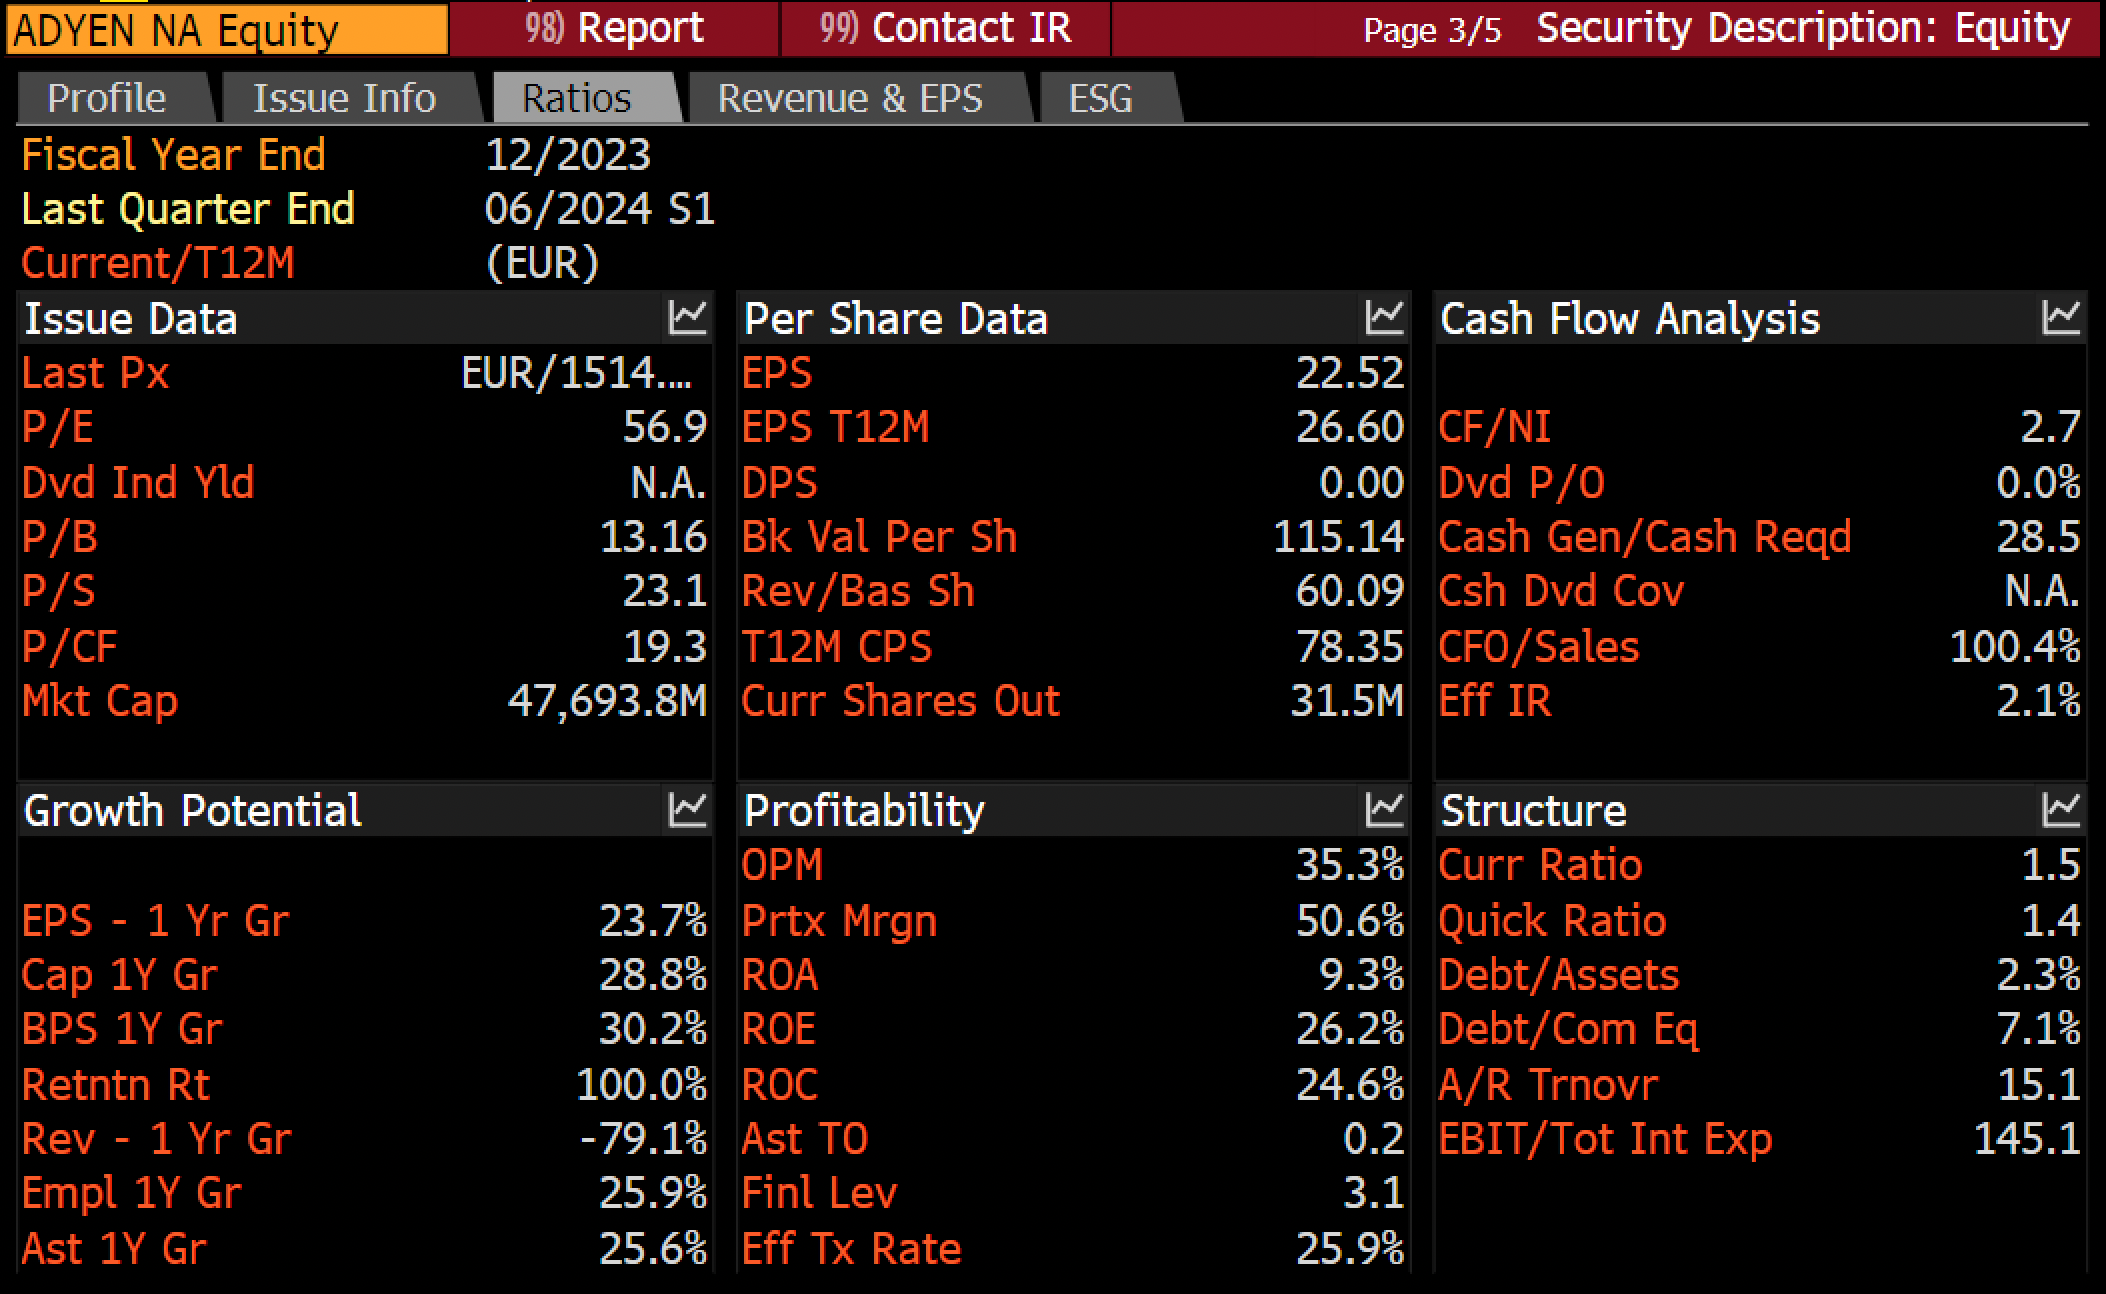Click the ADYEN NA Equity ticker field
This screenshot has height=1294, width=2106.
point(227,30)
